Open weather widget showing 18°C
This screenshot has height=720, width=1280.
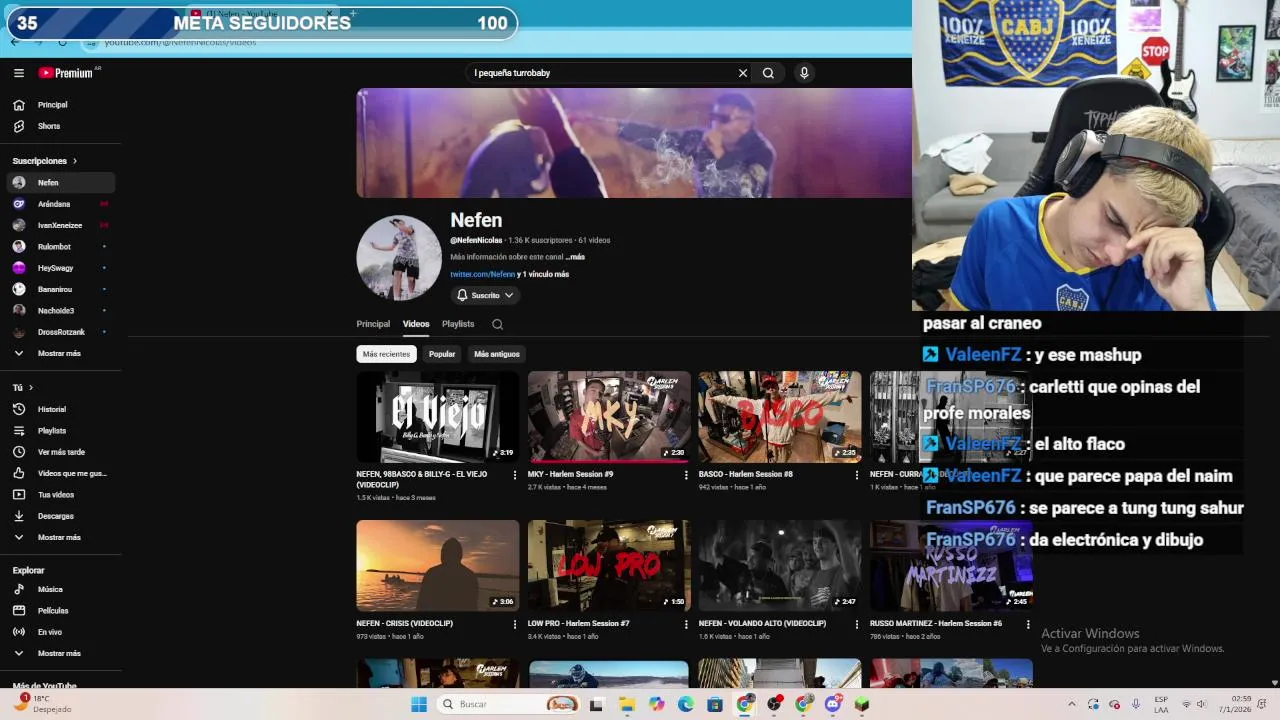(x=42, y=704)
